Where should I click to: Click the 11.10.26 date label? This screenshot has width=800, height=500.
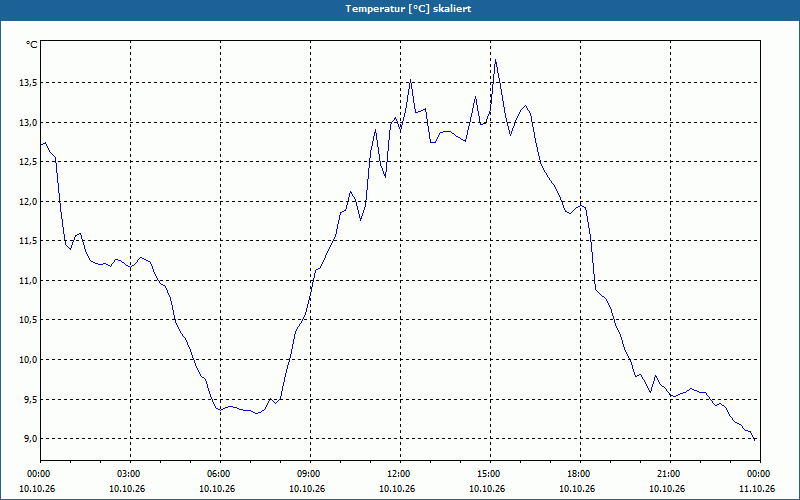(x=757, y=489)
